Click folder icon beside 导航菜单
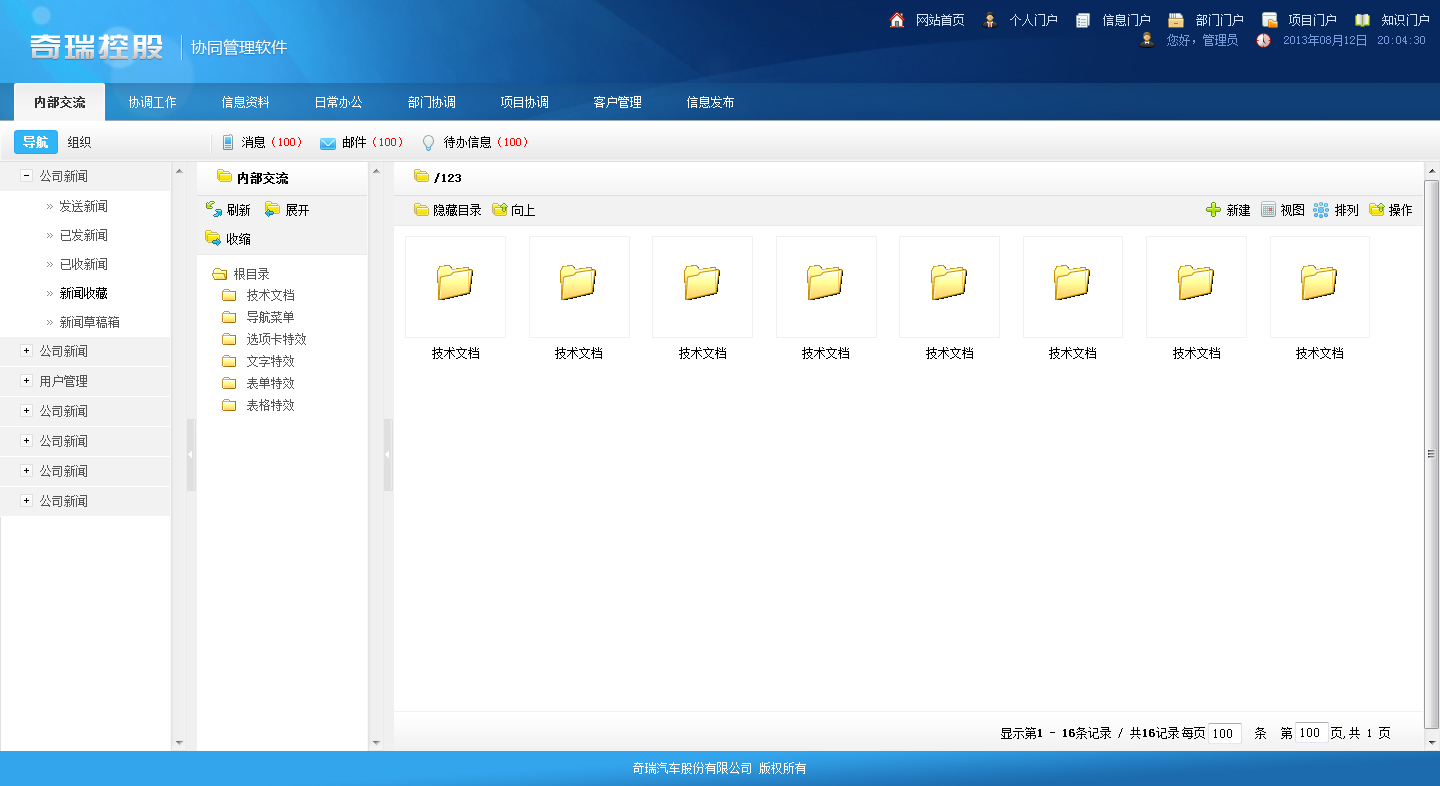This screenshot has width=1440, height=786. [229, 317]
